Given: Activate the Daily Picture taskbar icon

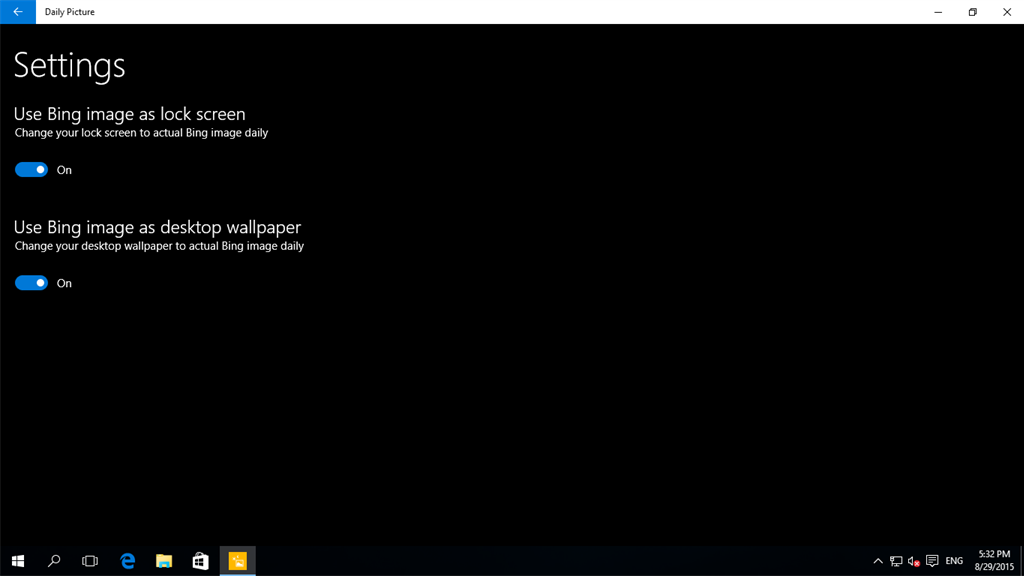Looking at the screenshot, I should pyautogui.click(x=236, y=561).
